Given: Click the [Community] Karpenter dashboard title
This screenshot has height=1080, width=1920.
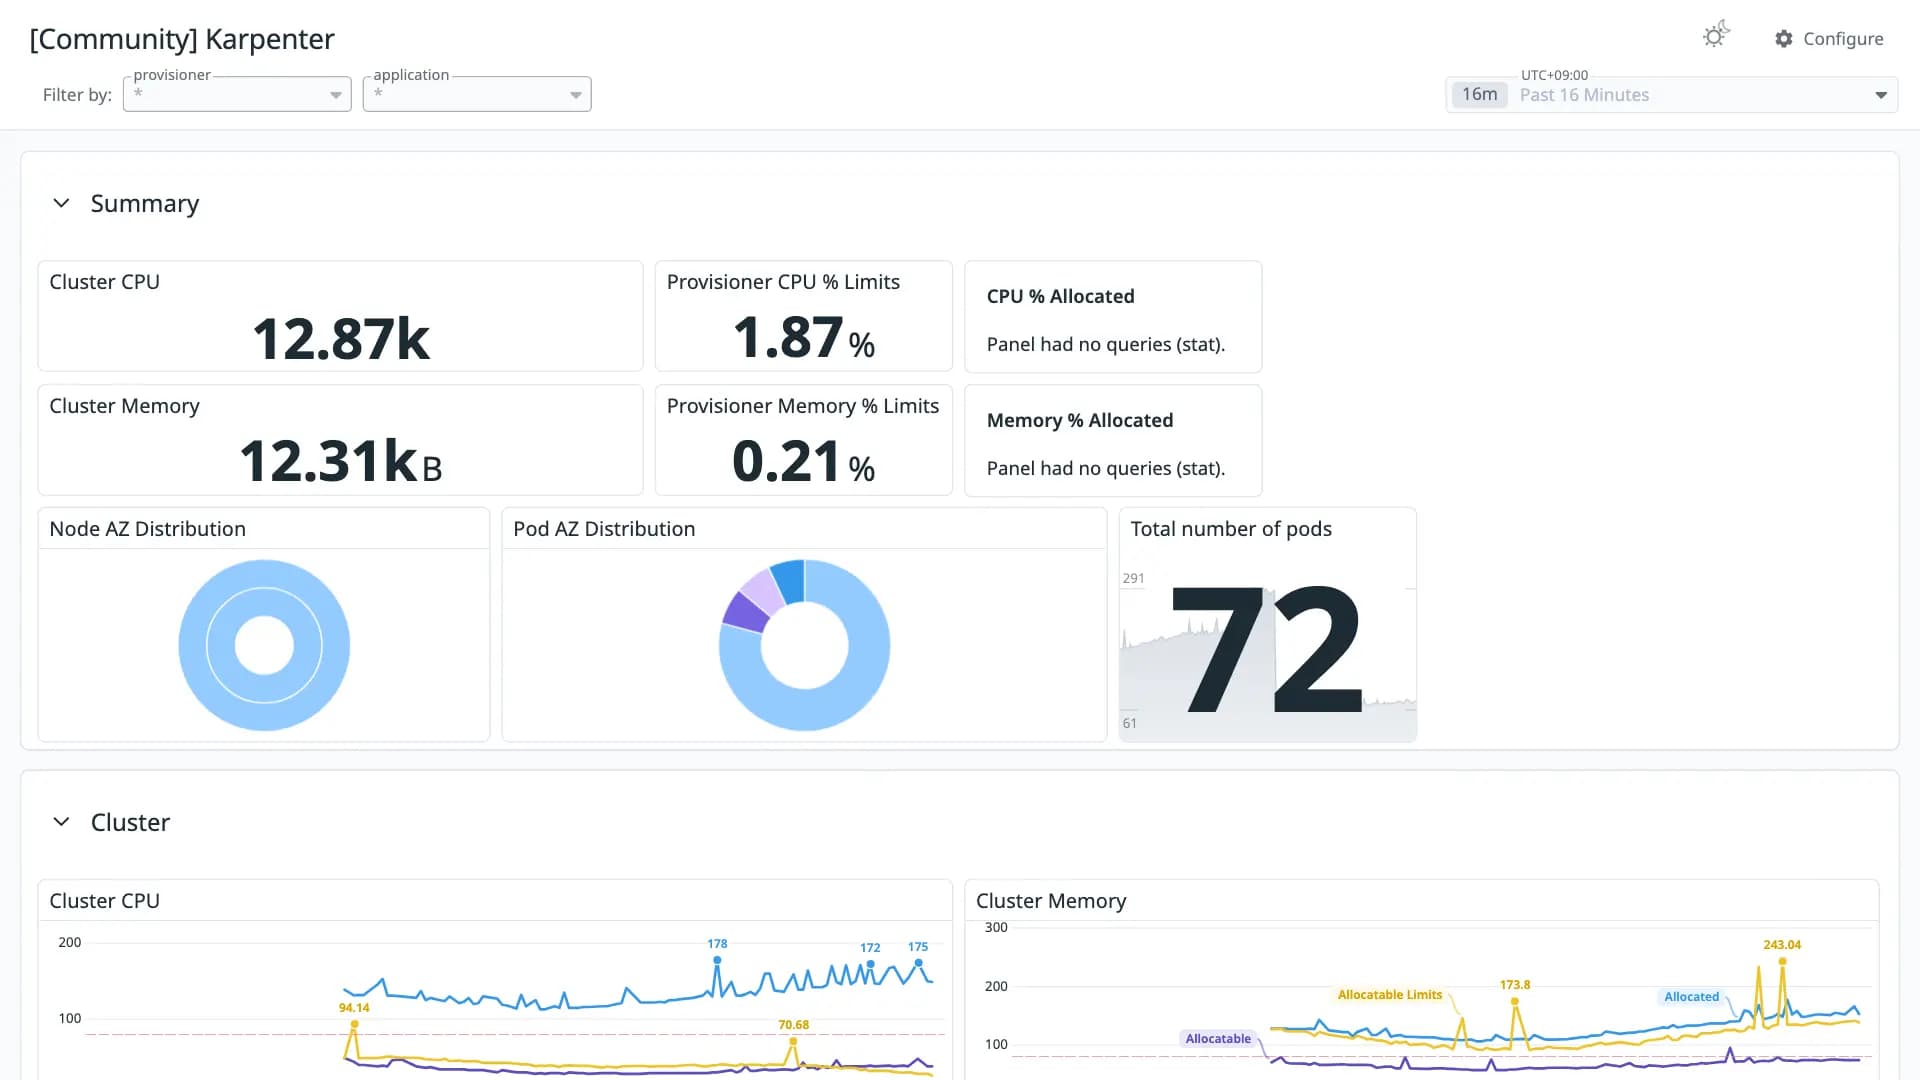Looking at the screenshot, I should (x=182, y=39).
